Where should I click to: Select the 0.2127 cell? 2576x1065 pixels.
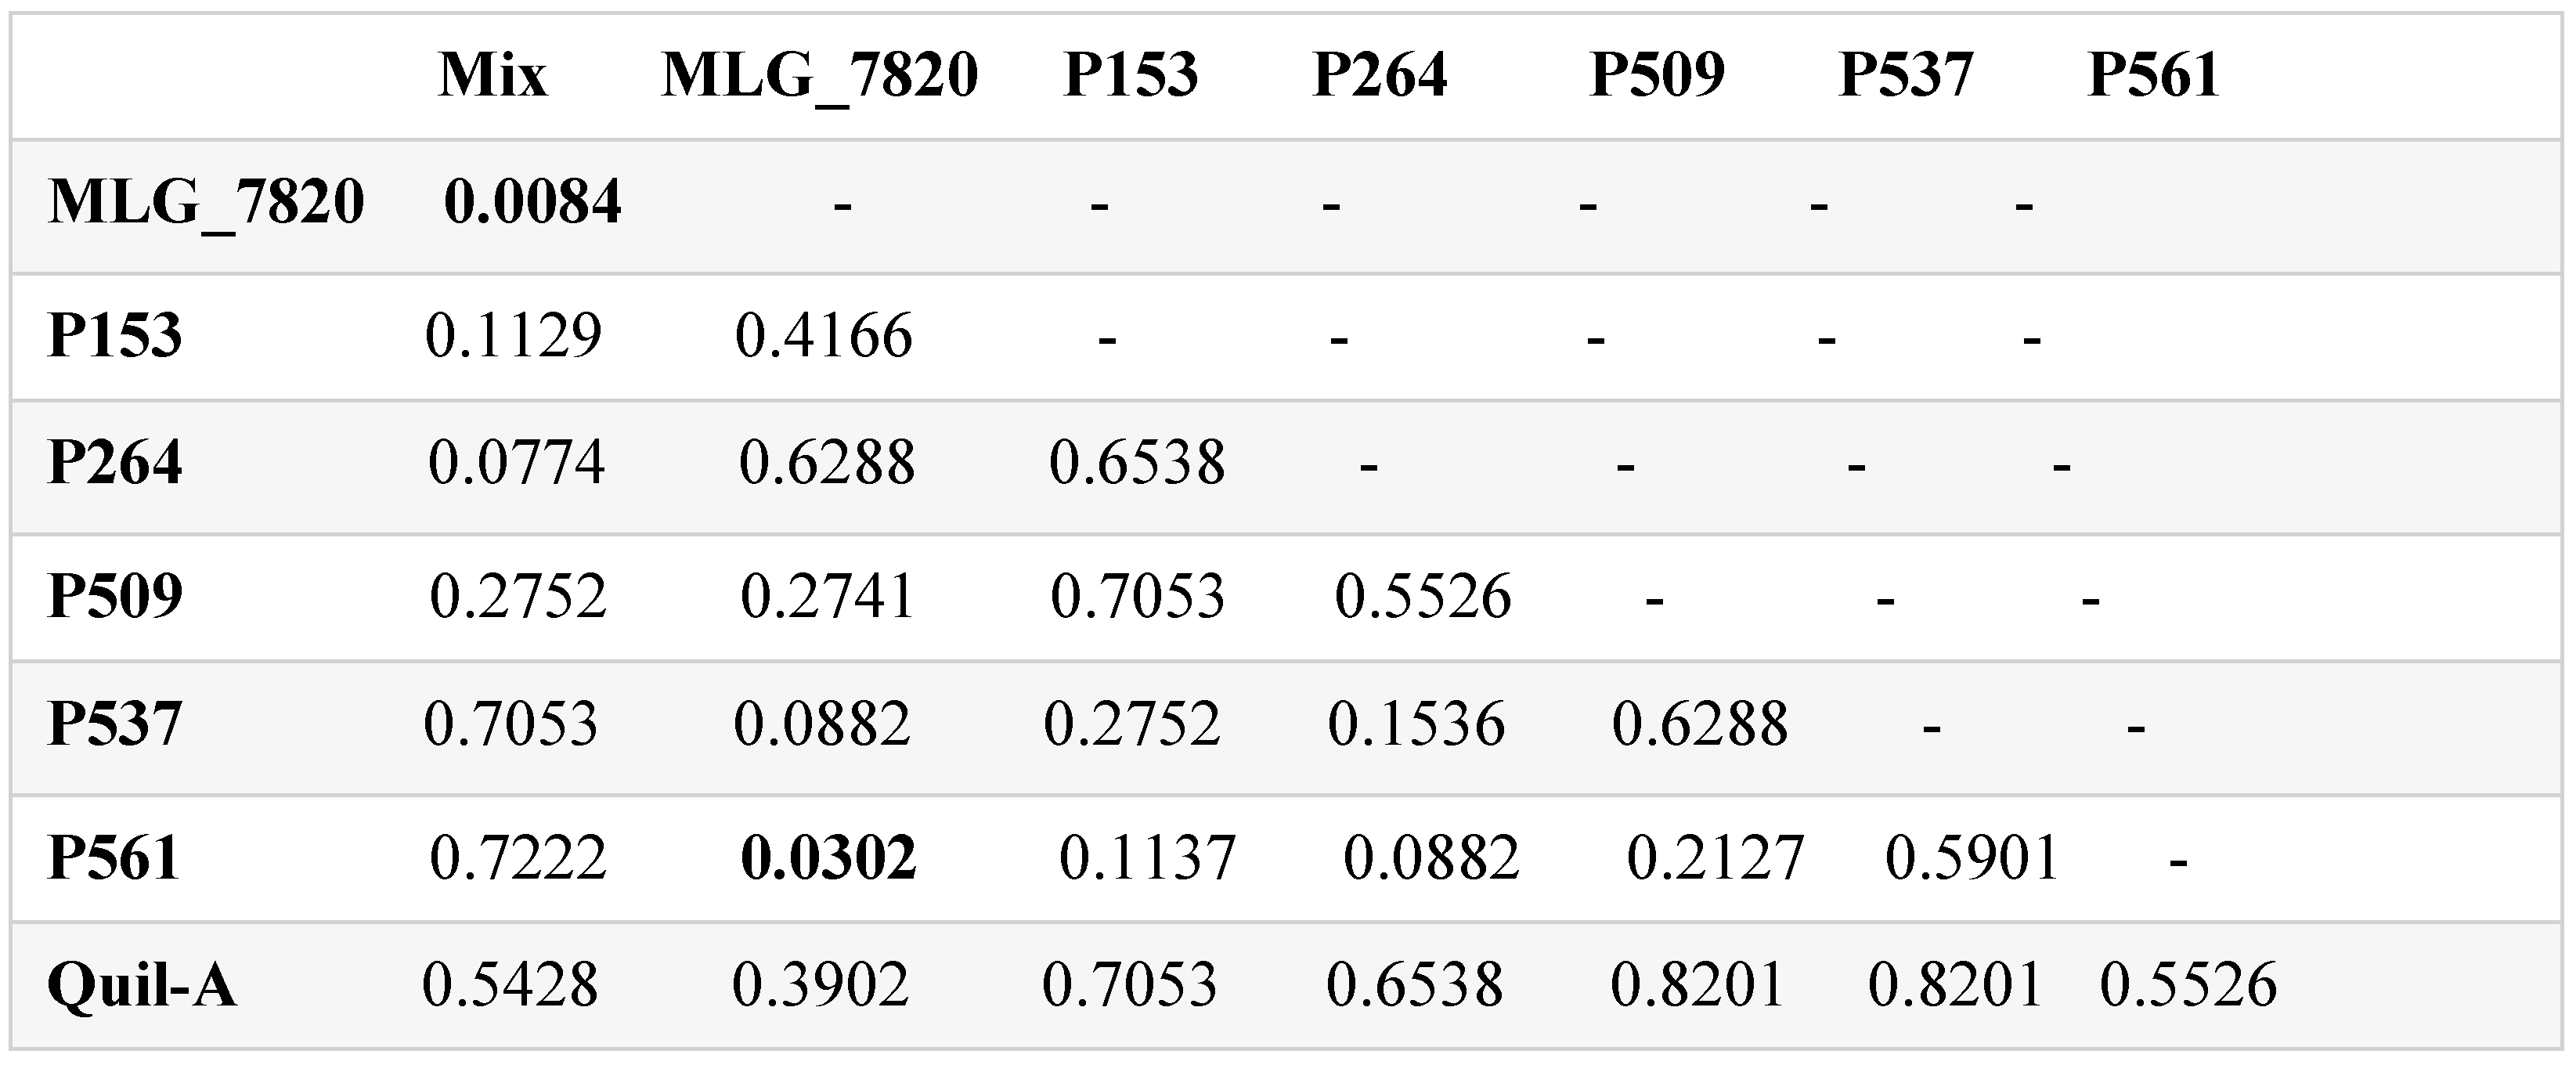[x=1715, y=858]
